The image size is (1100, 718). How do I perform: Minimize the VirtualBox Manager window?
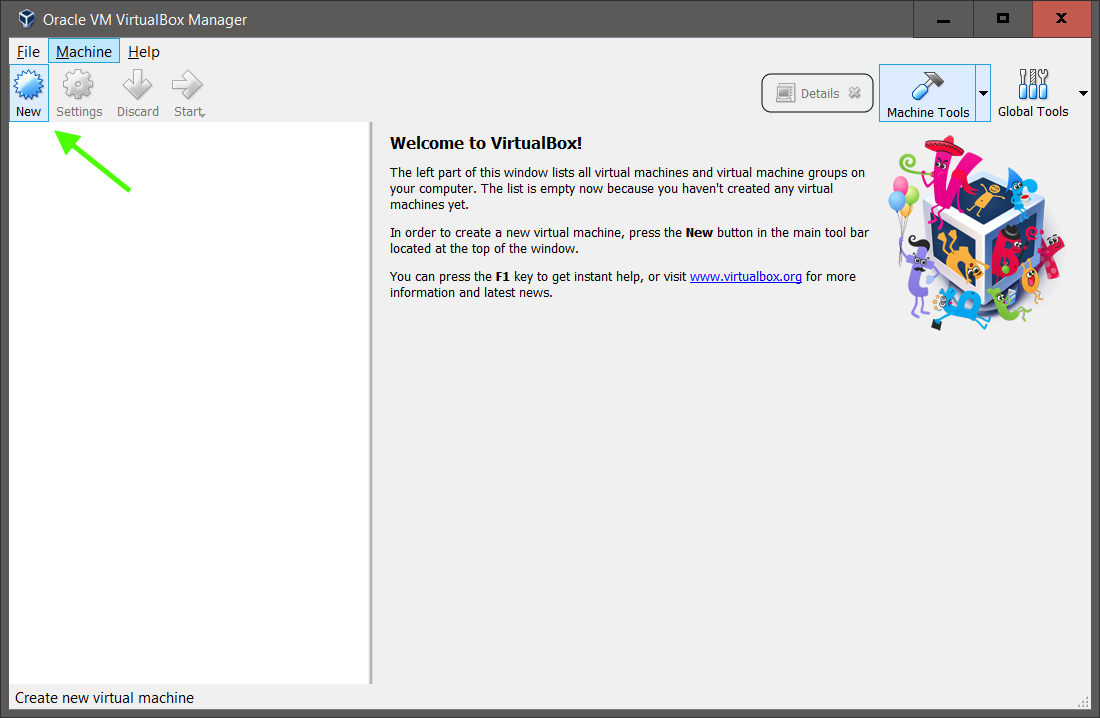[x=944, y=19]
